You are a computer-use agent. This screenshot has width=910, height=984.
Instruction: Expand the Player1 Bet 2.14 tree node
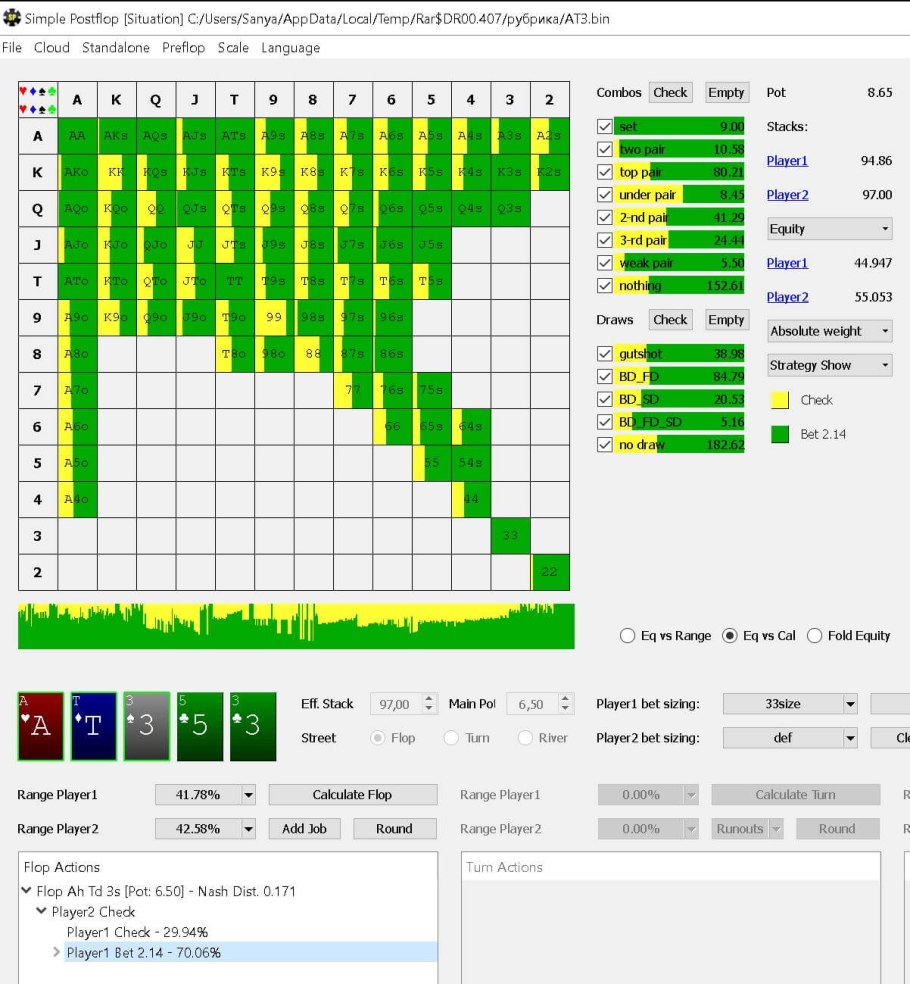pyautogui.click(x=56, y=953)
